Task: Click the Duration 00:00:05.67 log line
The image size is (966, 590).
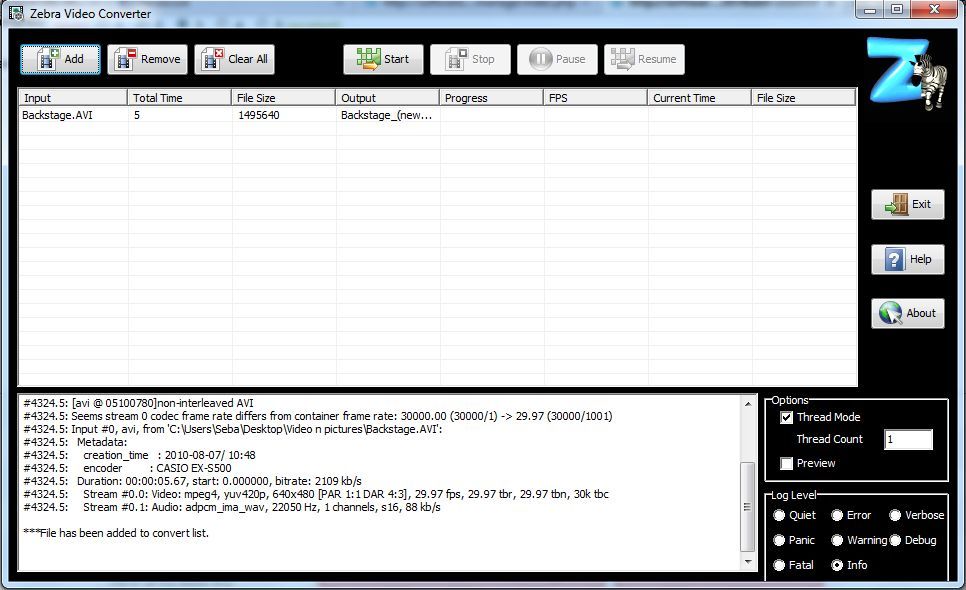Action: [x=192, y=481]
